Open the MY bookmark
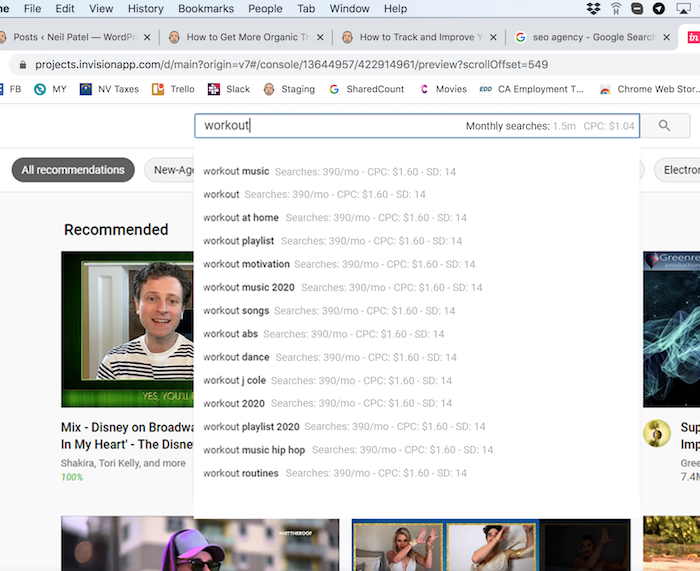700x571 pixels. [50, 89]
